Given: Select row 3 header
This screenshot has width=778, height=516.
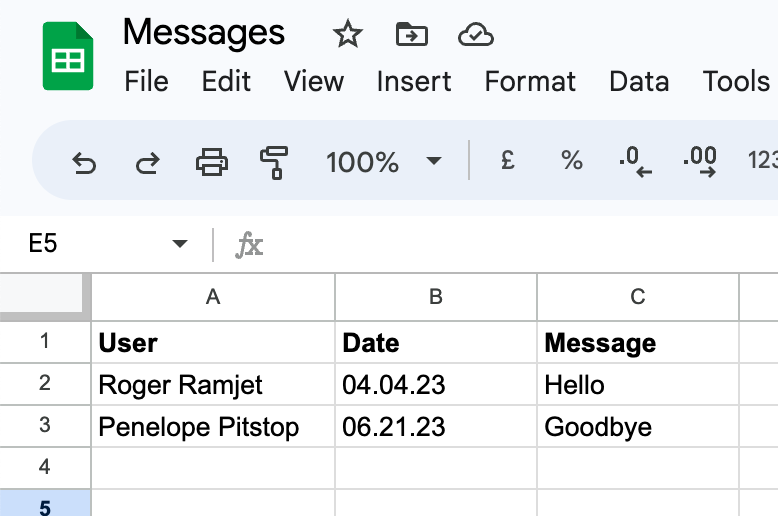Looking at the screenshot, I should point(44,426).
